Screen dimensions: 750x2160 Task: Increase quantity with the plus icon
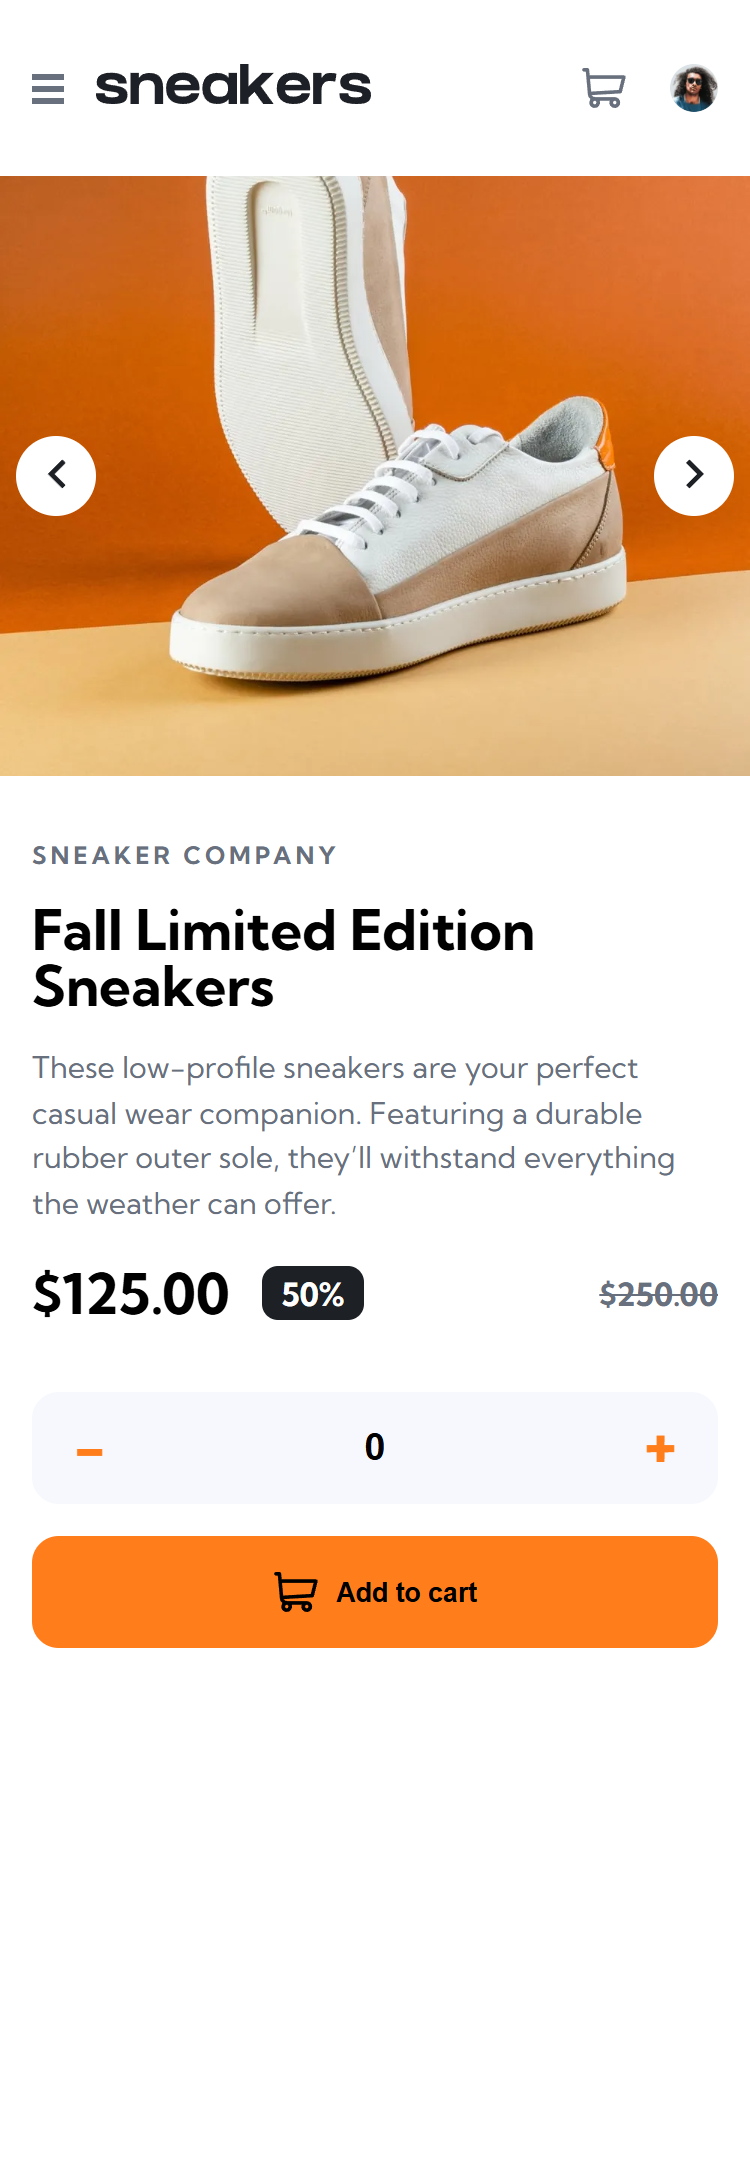[x=660, y=1448]
